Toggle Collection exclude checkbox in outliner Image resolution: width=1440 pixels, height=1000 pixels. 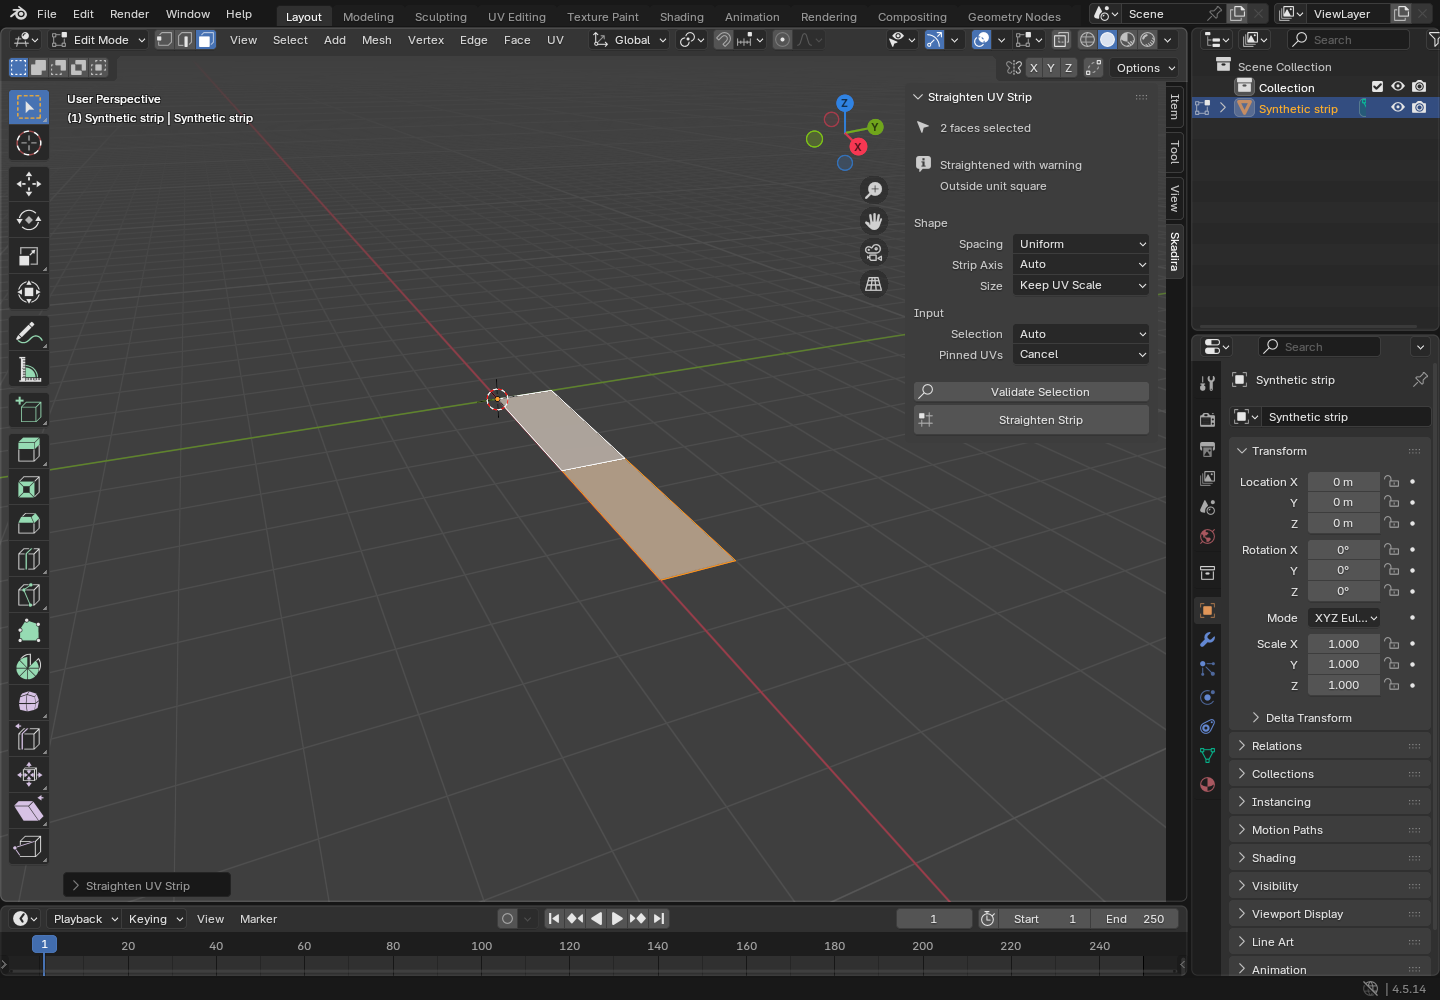tap(1377, 87)
